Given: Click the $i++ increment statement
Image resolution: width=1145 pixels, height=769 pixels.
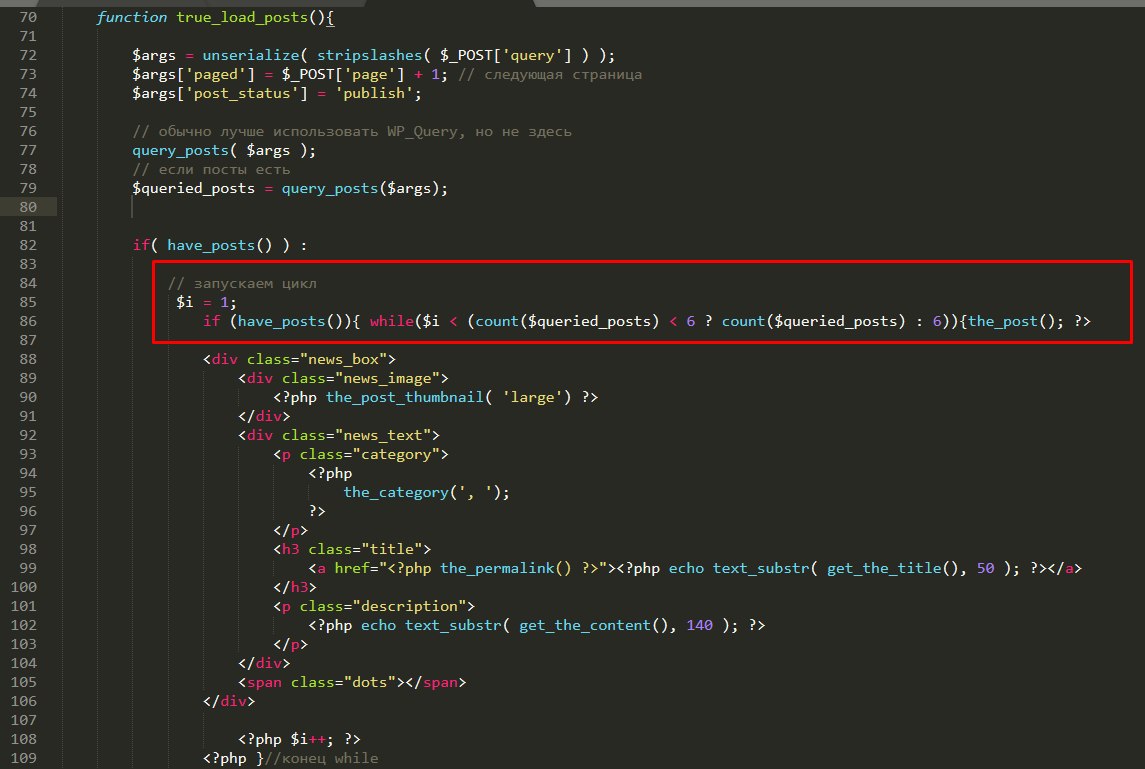Looking at the screenshot, I should click(x=312, y=739).
